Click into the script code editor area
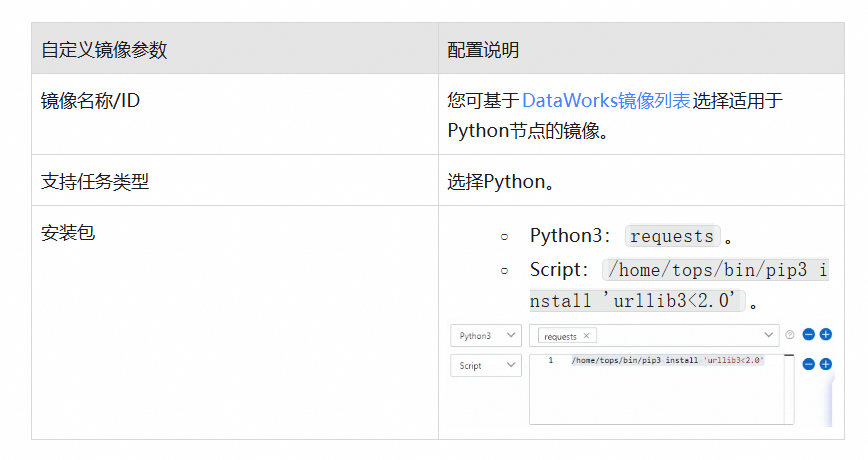Image resolution: width=868 pixels, height=460 pixels. [662, 390]
